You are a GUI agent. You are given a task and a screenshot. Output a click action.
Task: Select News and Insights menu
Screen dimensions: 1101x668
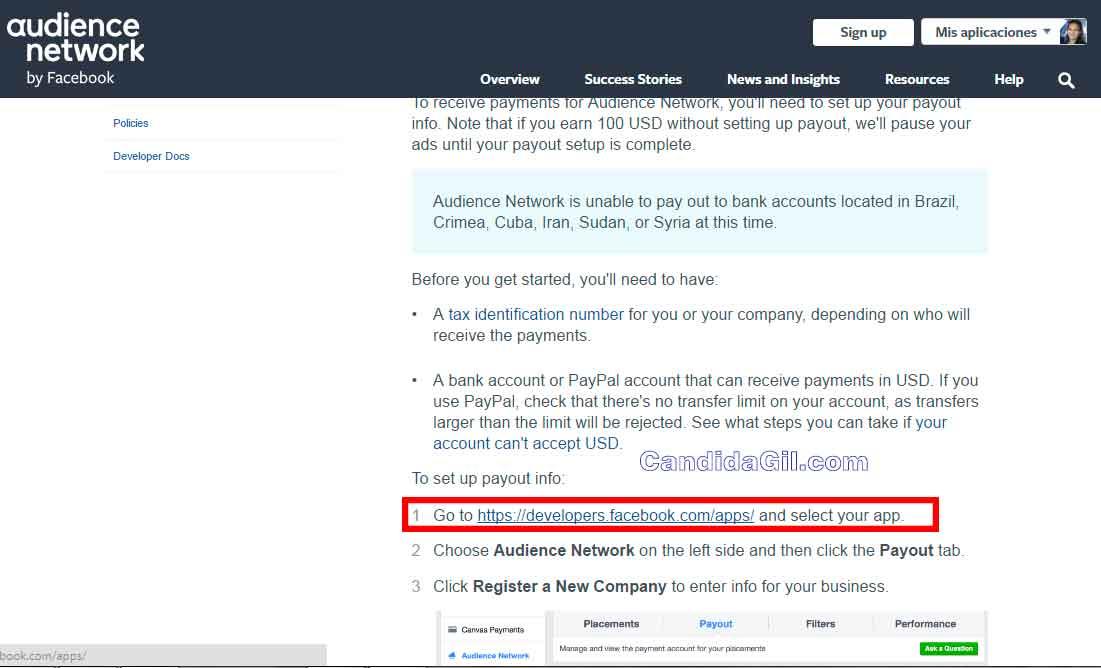(783, 79)
